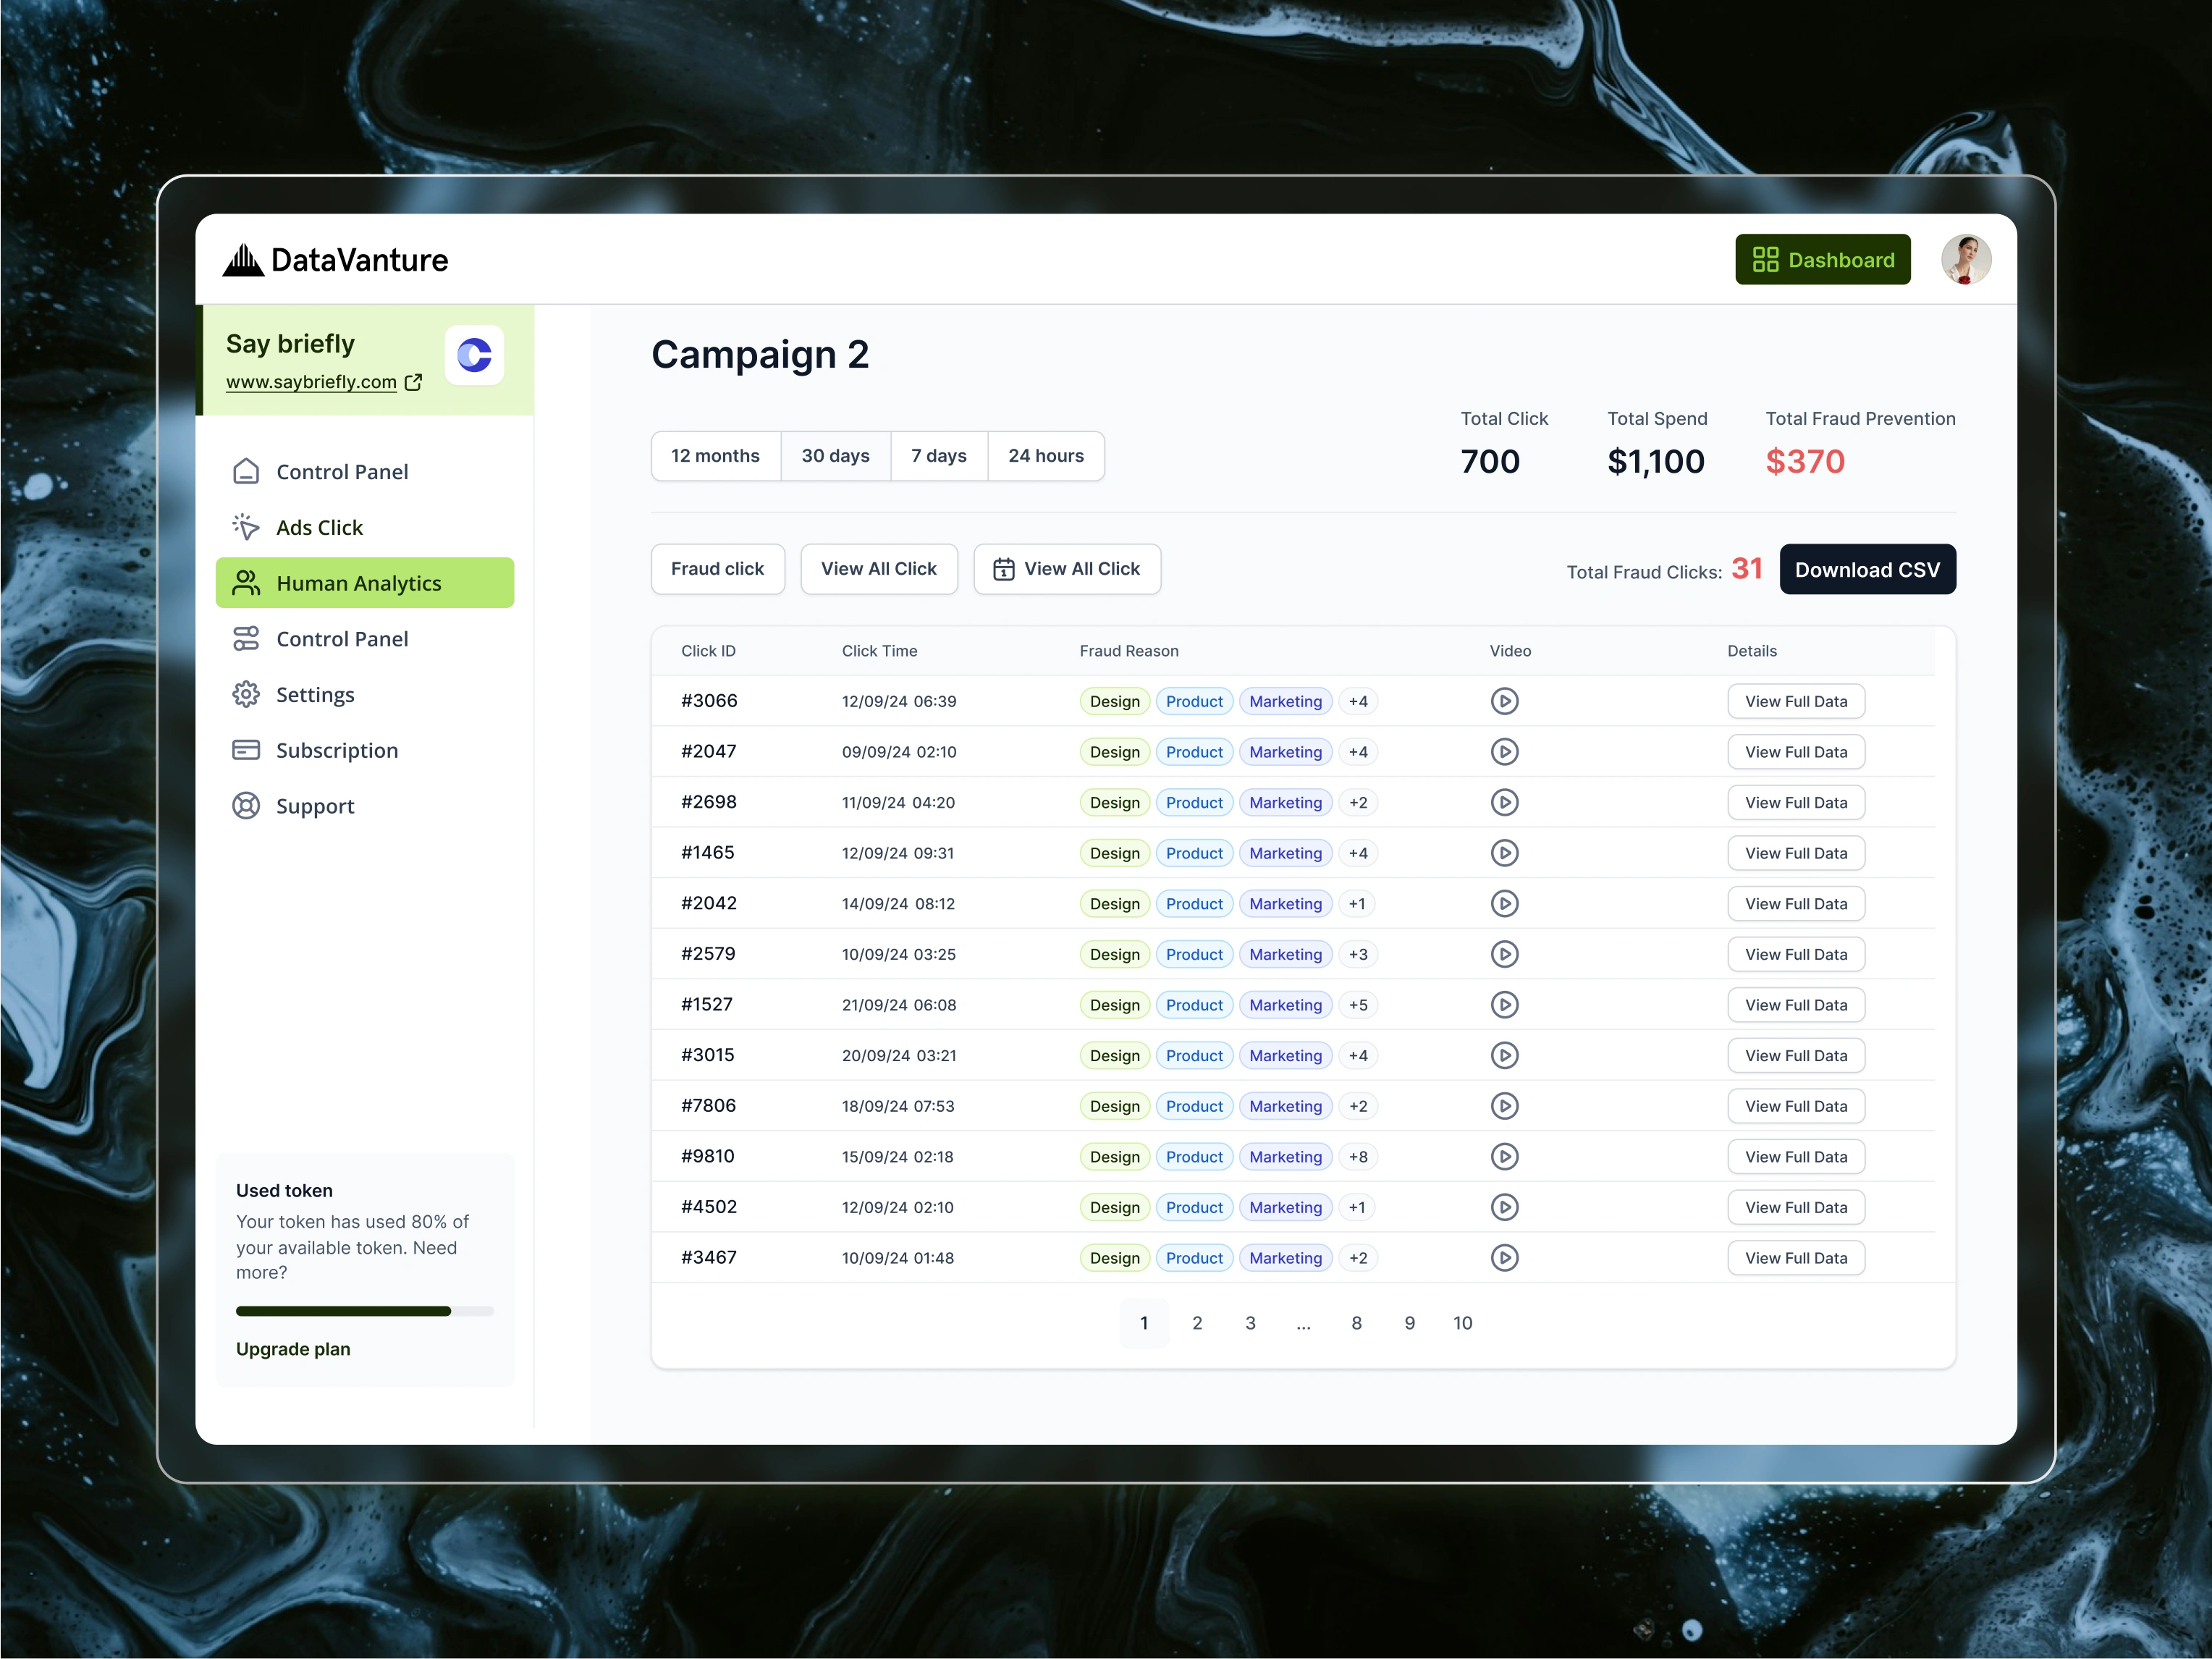Expand the +4 tags on row #3066
This screenshot has height=1659, width=2212.
[1358, 701]
